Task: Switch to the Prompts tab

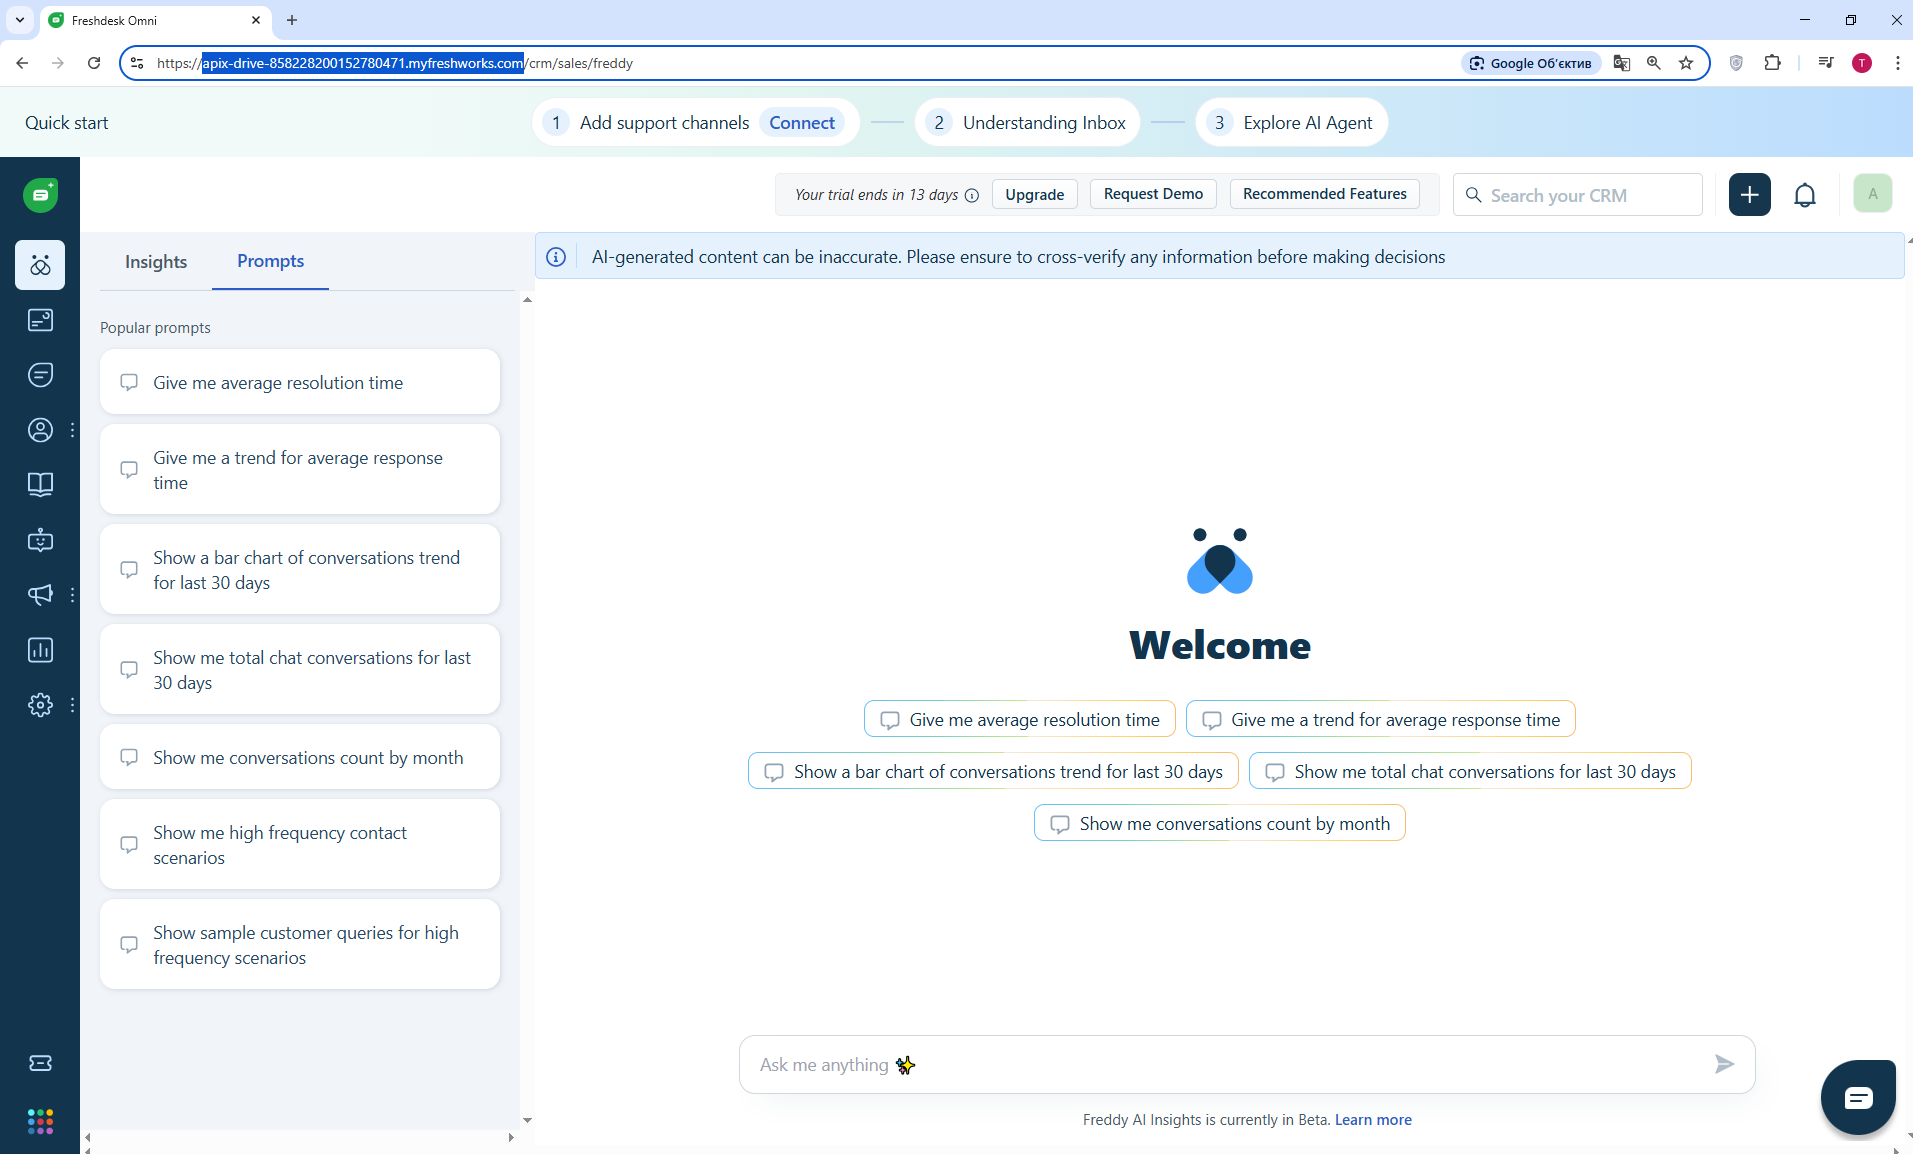Action: coord(271,261)
